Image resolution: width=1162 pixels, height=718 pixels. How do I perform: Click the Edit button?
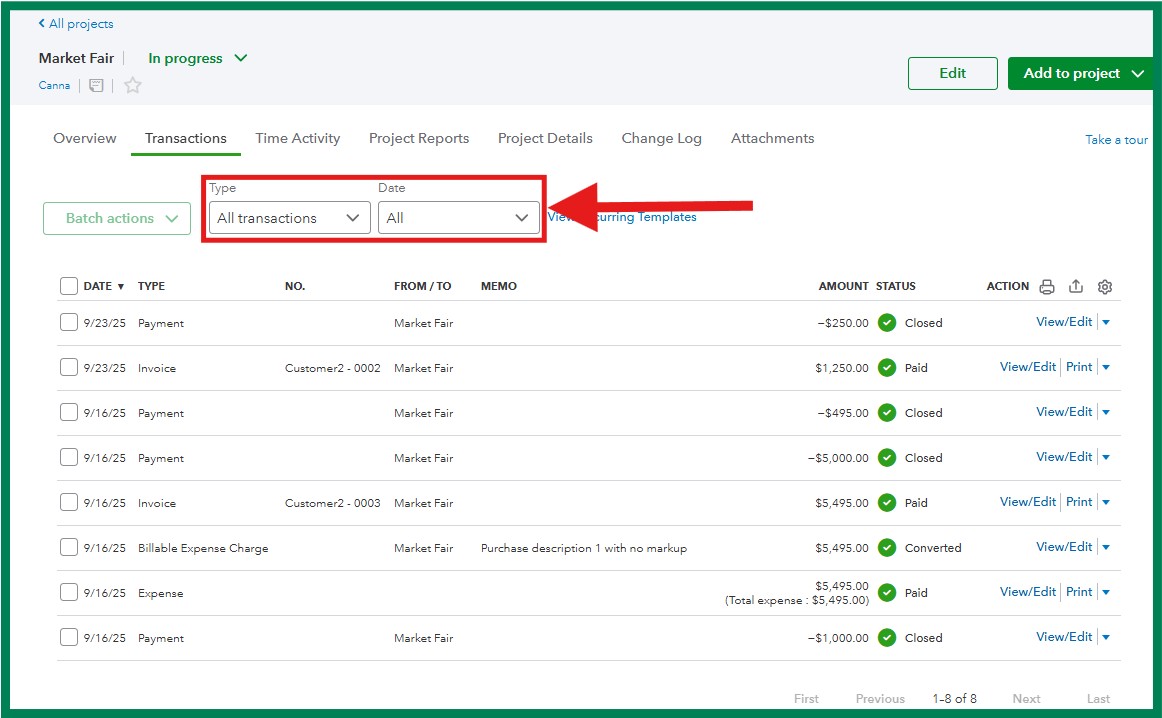(x=952, y=73)
